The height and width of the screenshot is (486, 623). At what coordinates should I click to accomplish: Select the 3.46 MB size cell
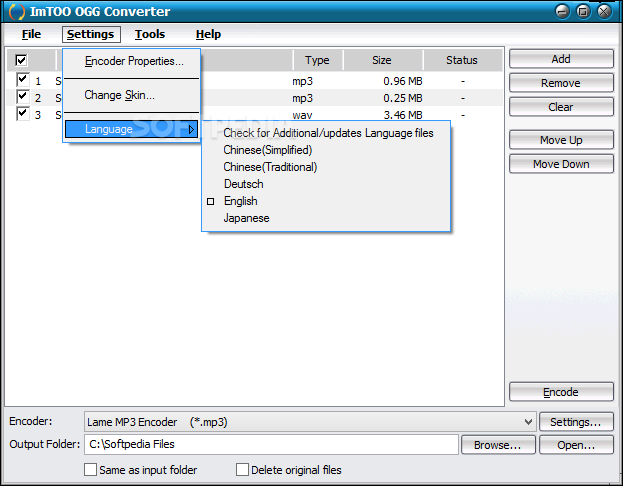tap(402, 115)
